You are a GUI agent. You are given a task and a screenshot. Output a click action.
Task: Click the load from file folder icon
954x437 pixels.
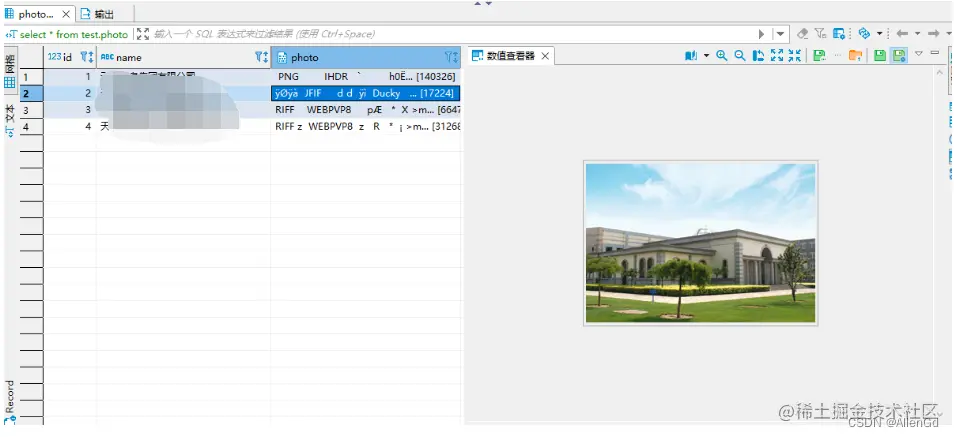pyautogui.click(x=855, y=56)
